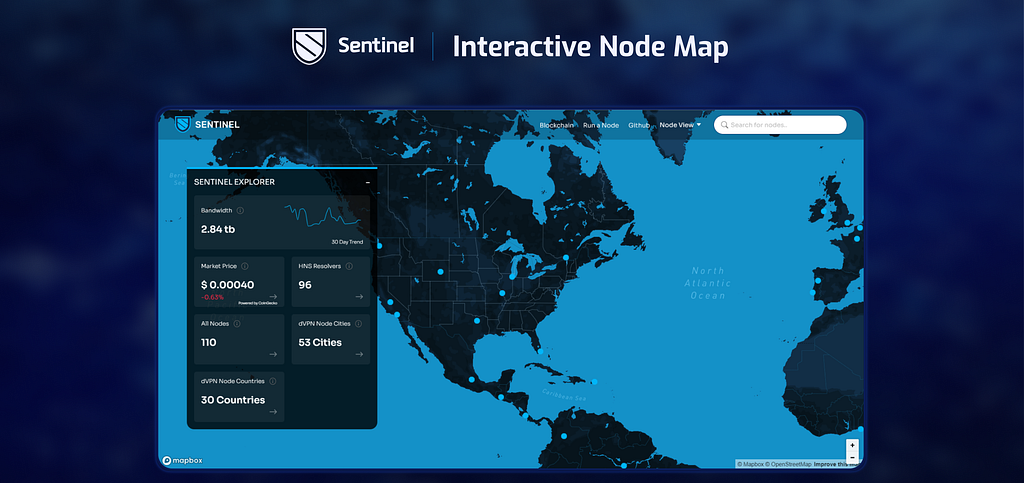
Task: Collapse the Sentinel Explorer panel
Action: 368,182
